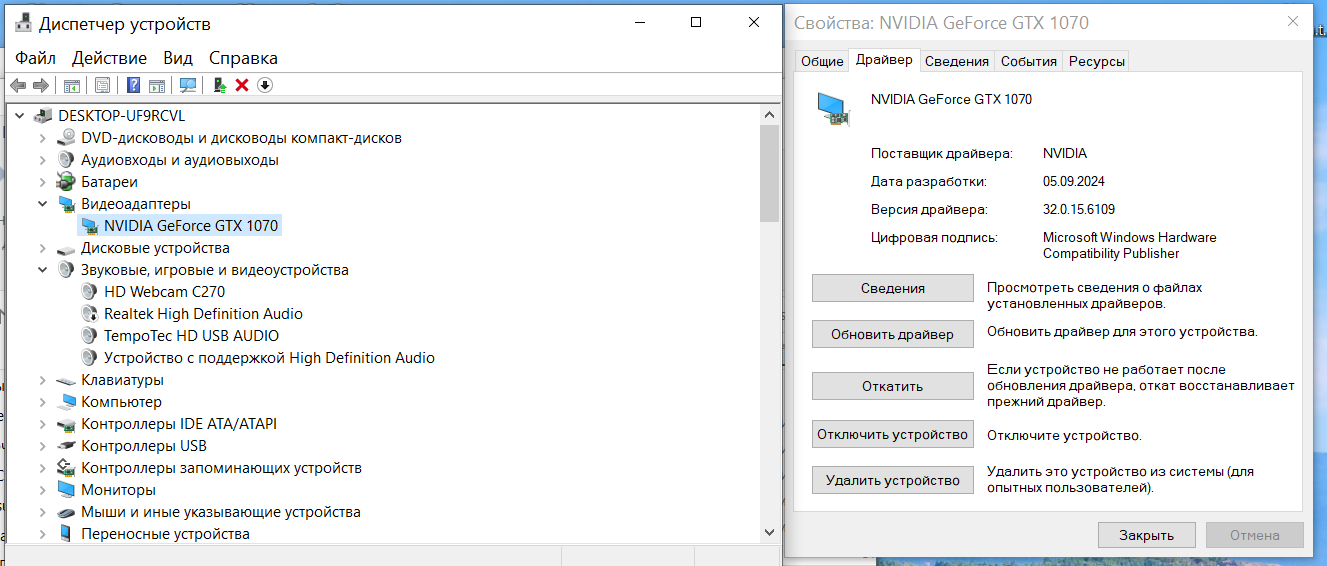Click the Отключить устройство button
Screen dimensions: 1327x566
pyautogui.click(x=892, y=434)
